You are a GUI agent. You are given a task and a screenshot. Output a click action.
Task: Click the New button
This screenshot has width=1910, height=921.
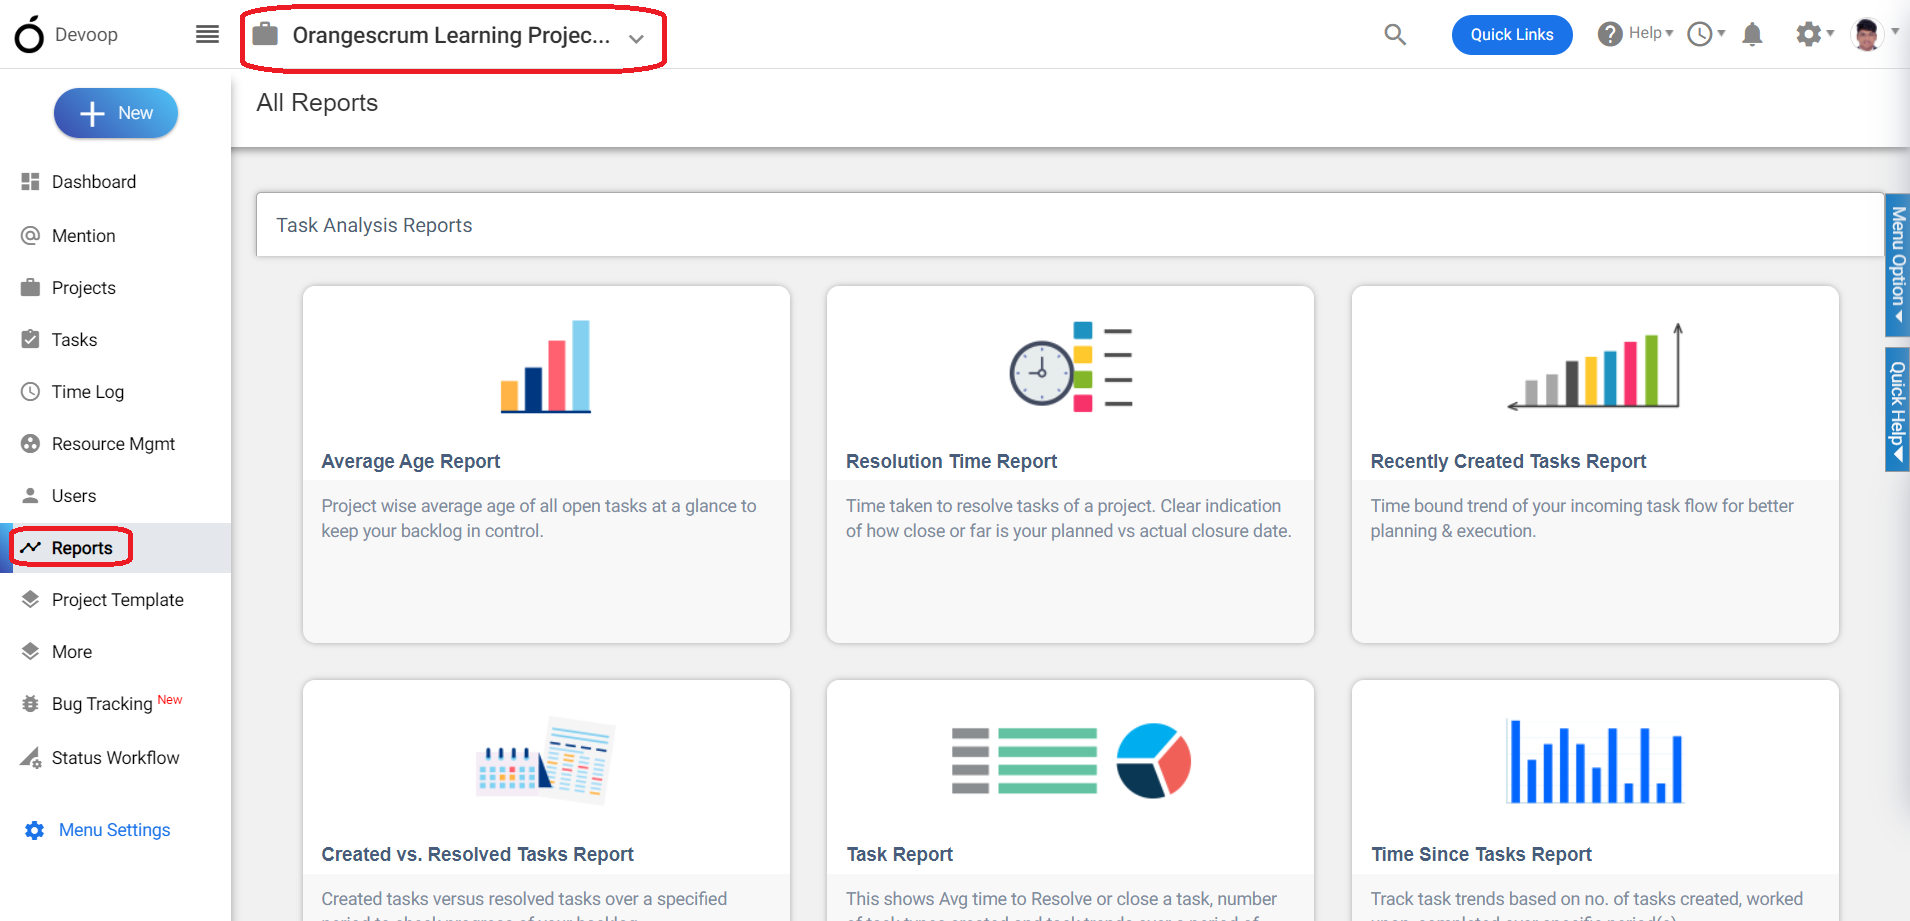coord(116,113)
